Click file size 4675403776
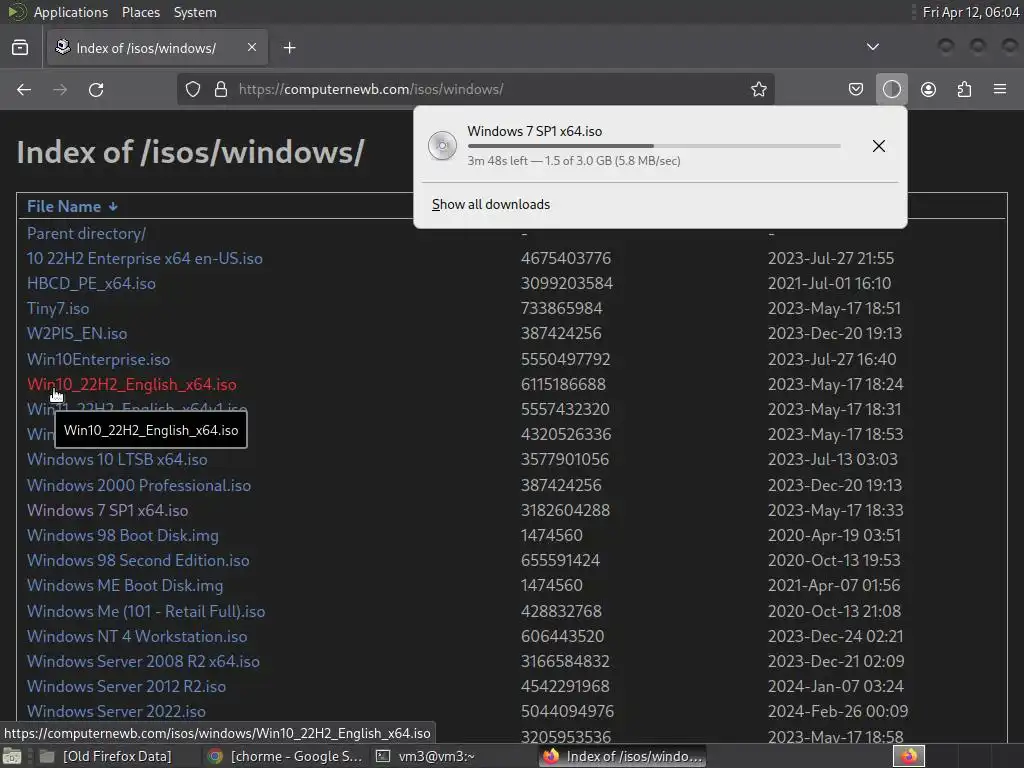The width and height of the screenshot is (1024, 768). (x=566, y=258)
